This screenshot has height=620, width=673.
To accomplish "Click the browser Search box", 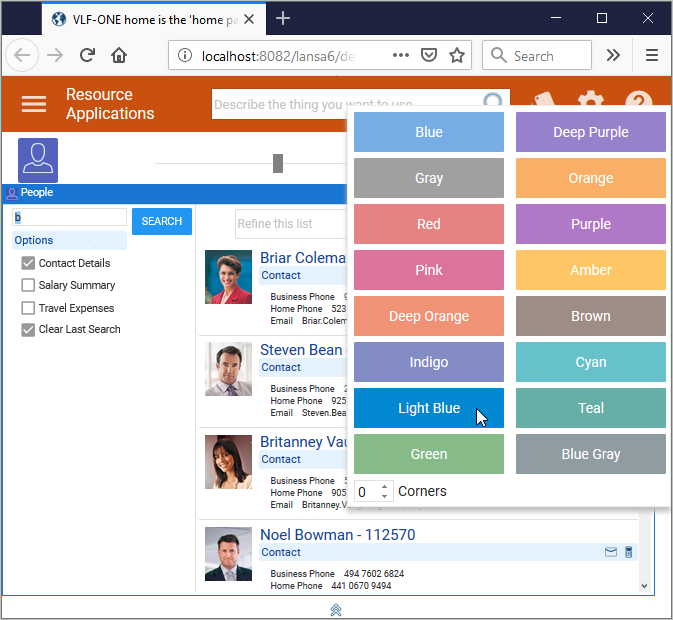I will coord(537,55).
